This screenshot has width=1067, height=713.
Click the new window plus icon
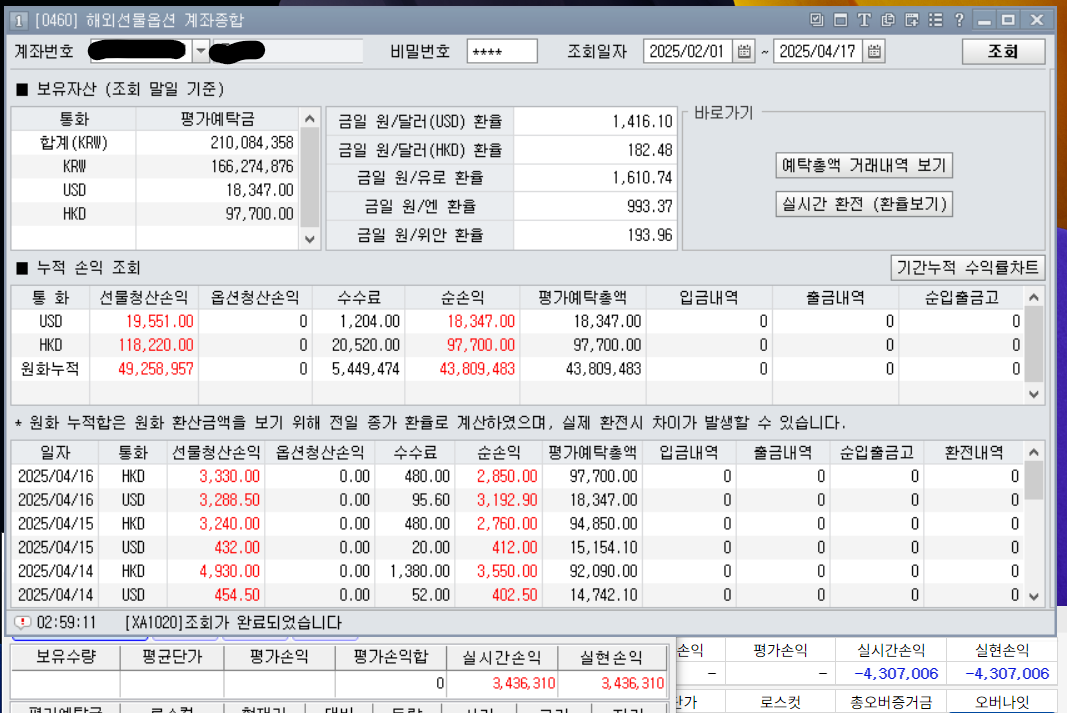(x=911, y=20)
